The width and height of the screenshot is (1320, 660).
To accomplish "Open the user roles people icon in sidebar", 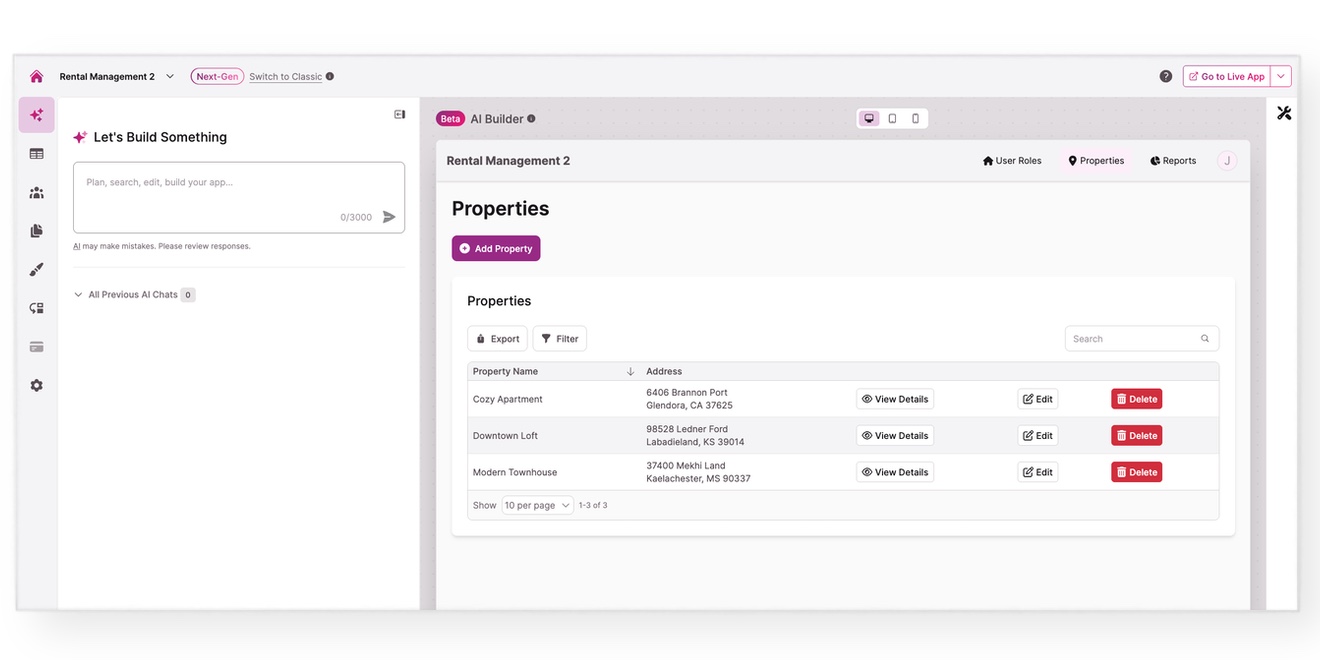I will click(x=37, y=193).
